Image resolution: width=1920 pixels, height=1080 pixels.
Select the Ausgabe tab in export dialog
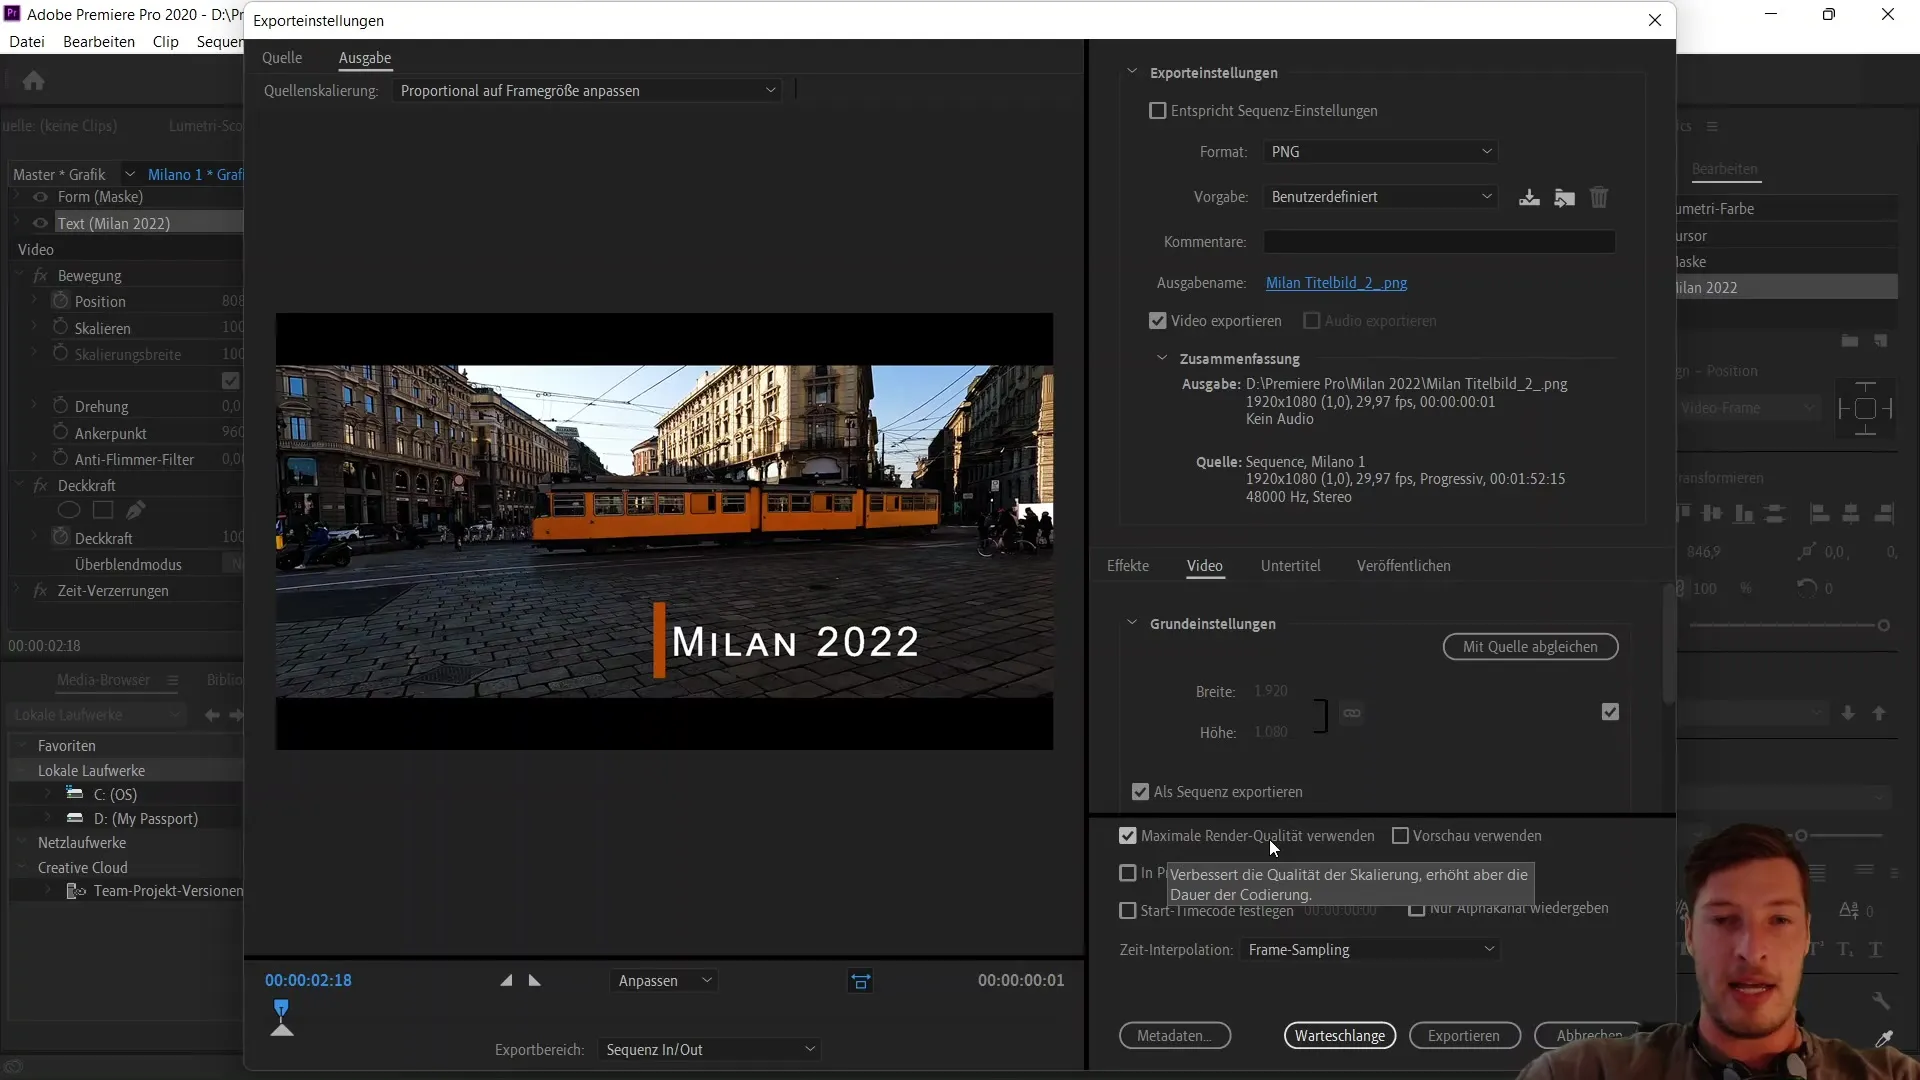tap(365, 57)
